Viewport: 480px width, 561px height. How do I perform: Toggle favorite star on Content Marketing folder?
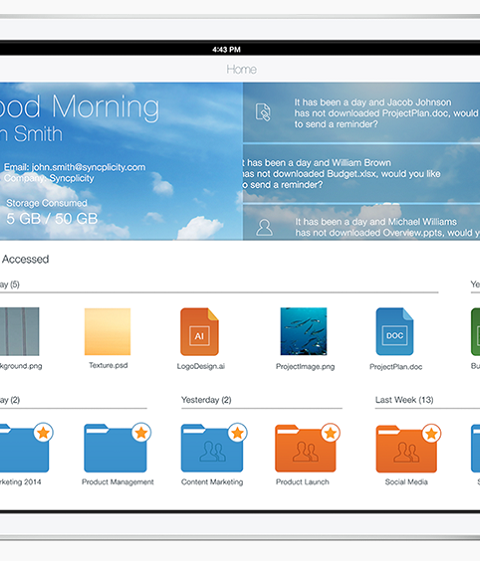[237, 433]
